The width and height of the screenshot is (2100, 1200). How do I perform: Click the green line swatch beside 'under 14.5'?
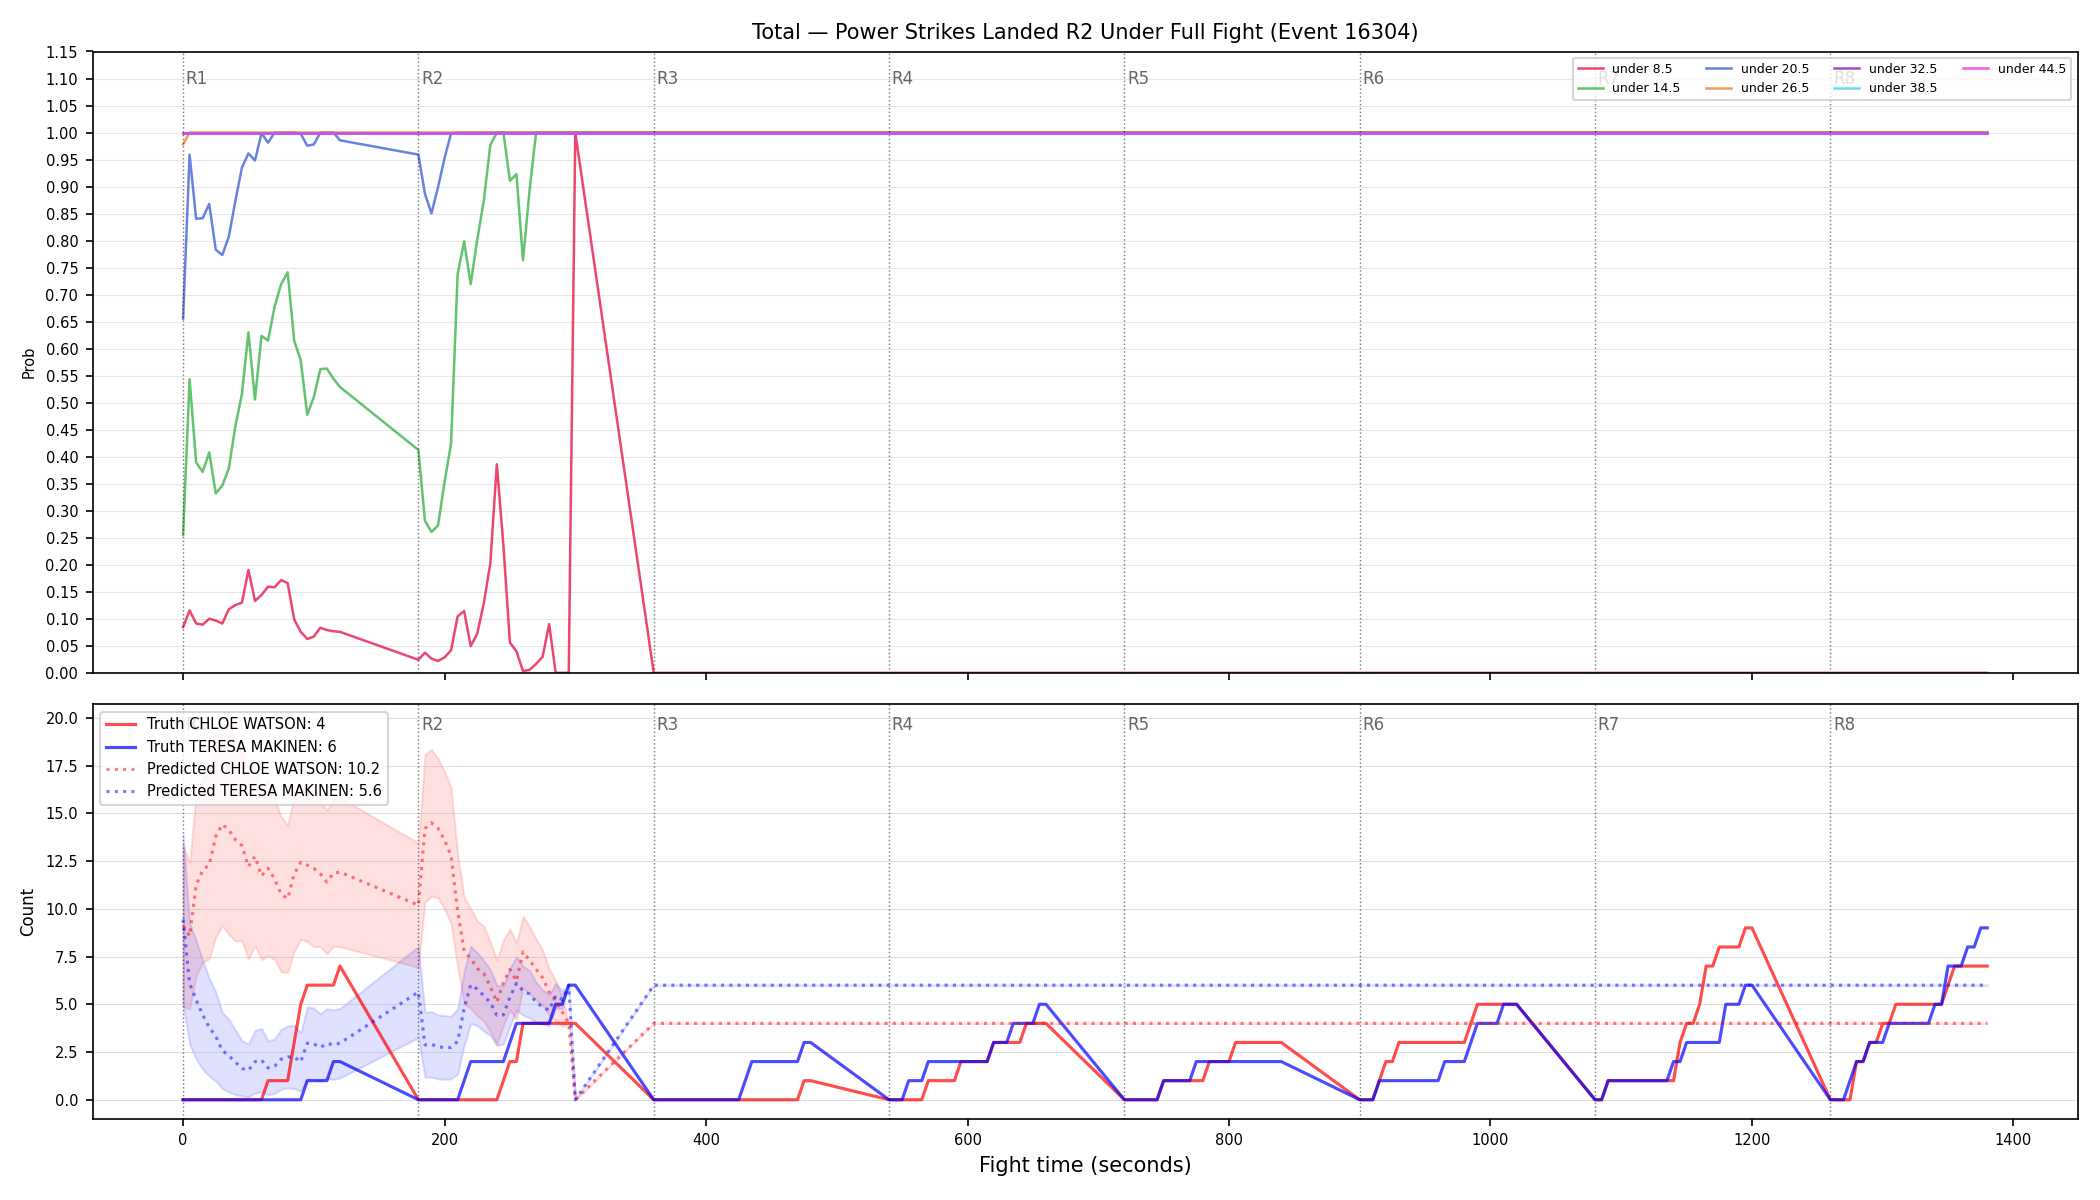coord(1591,88)
